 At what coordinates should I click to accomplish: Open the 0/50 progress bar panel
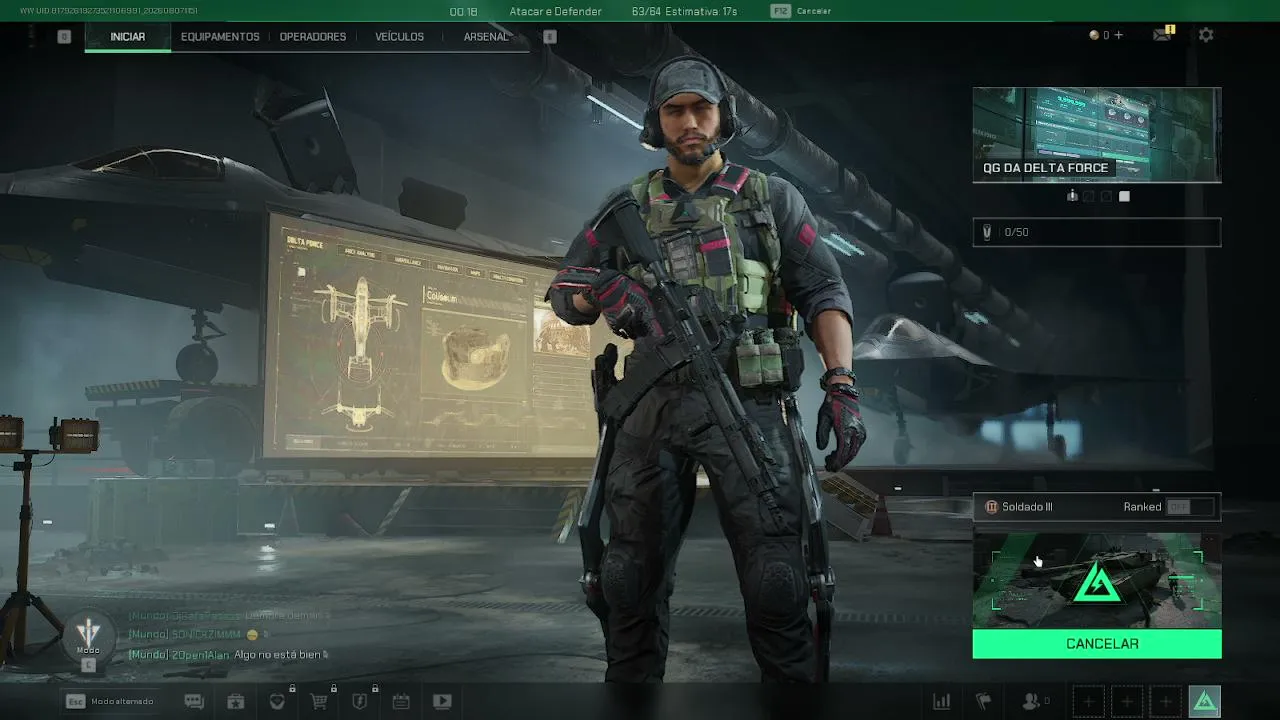click(1097, 232)
